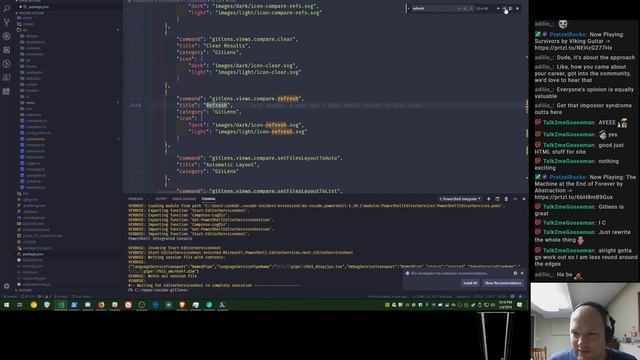Image resolution: width=640 pixels, height=360 pixels.
Task: Open Task View on the taskbar
Action: (20, 305)
